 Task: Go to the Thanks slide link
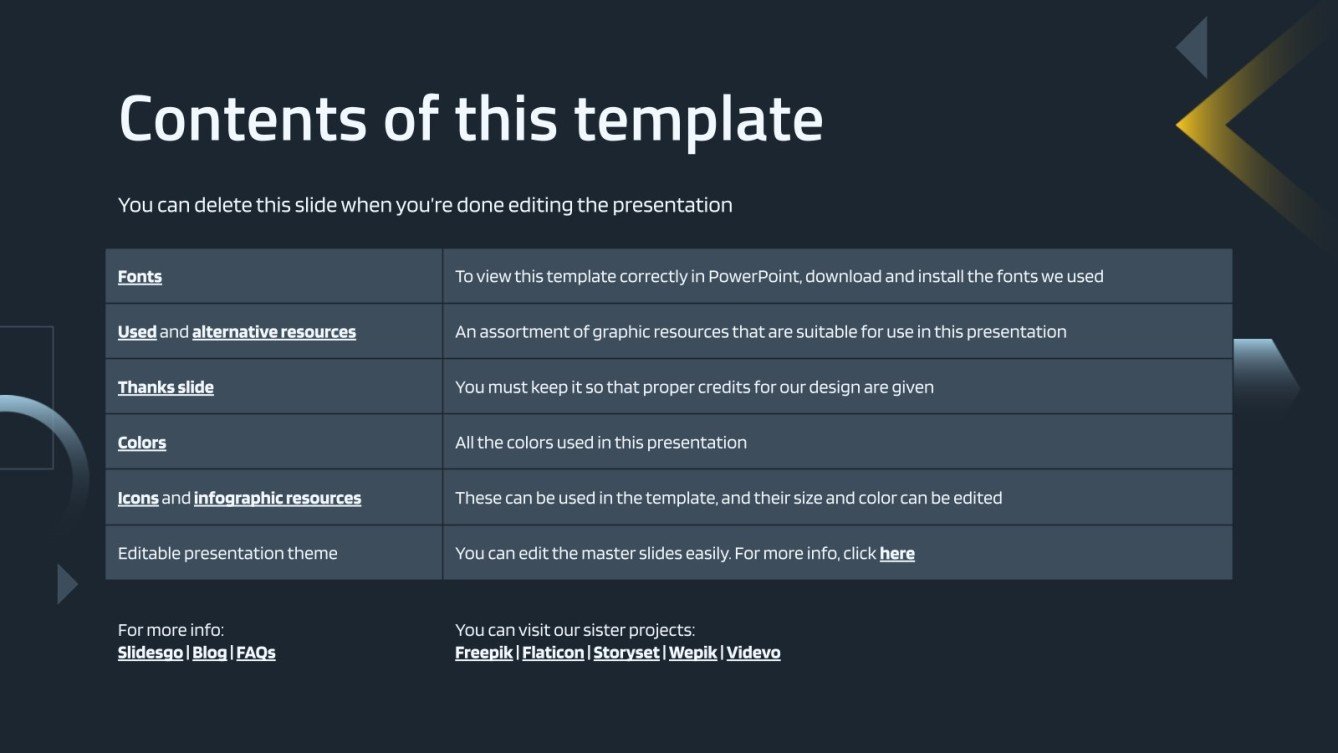coord(165,387)
